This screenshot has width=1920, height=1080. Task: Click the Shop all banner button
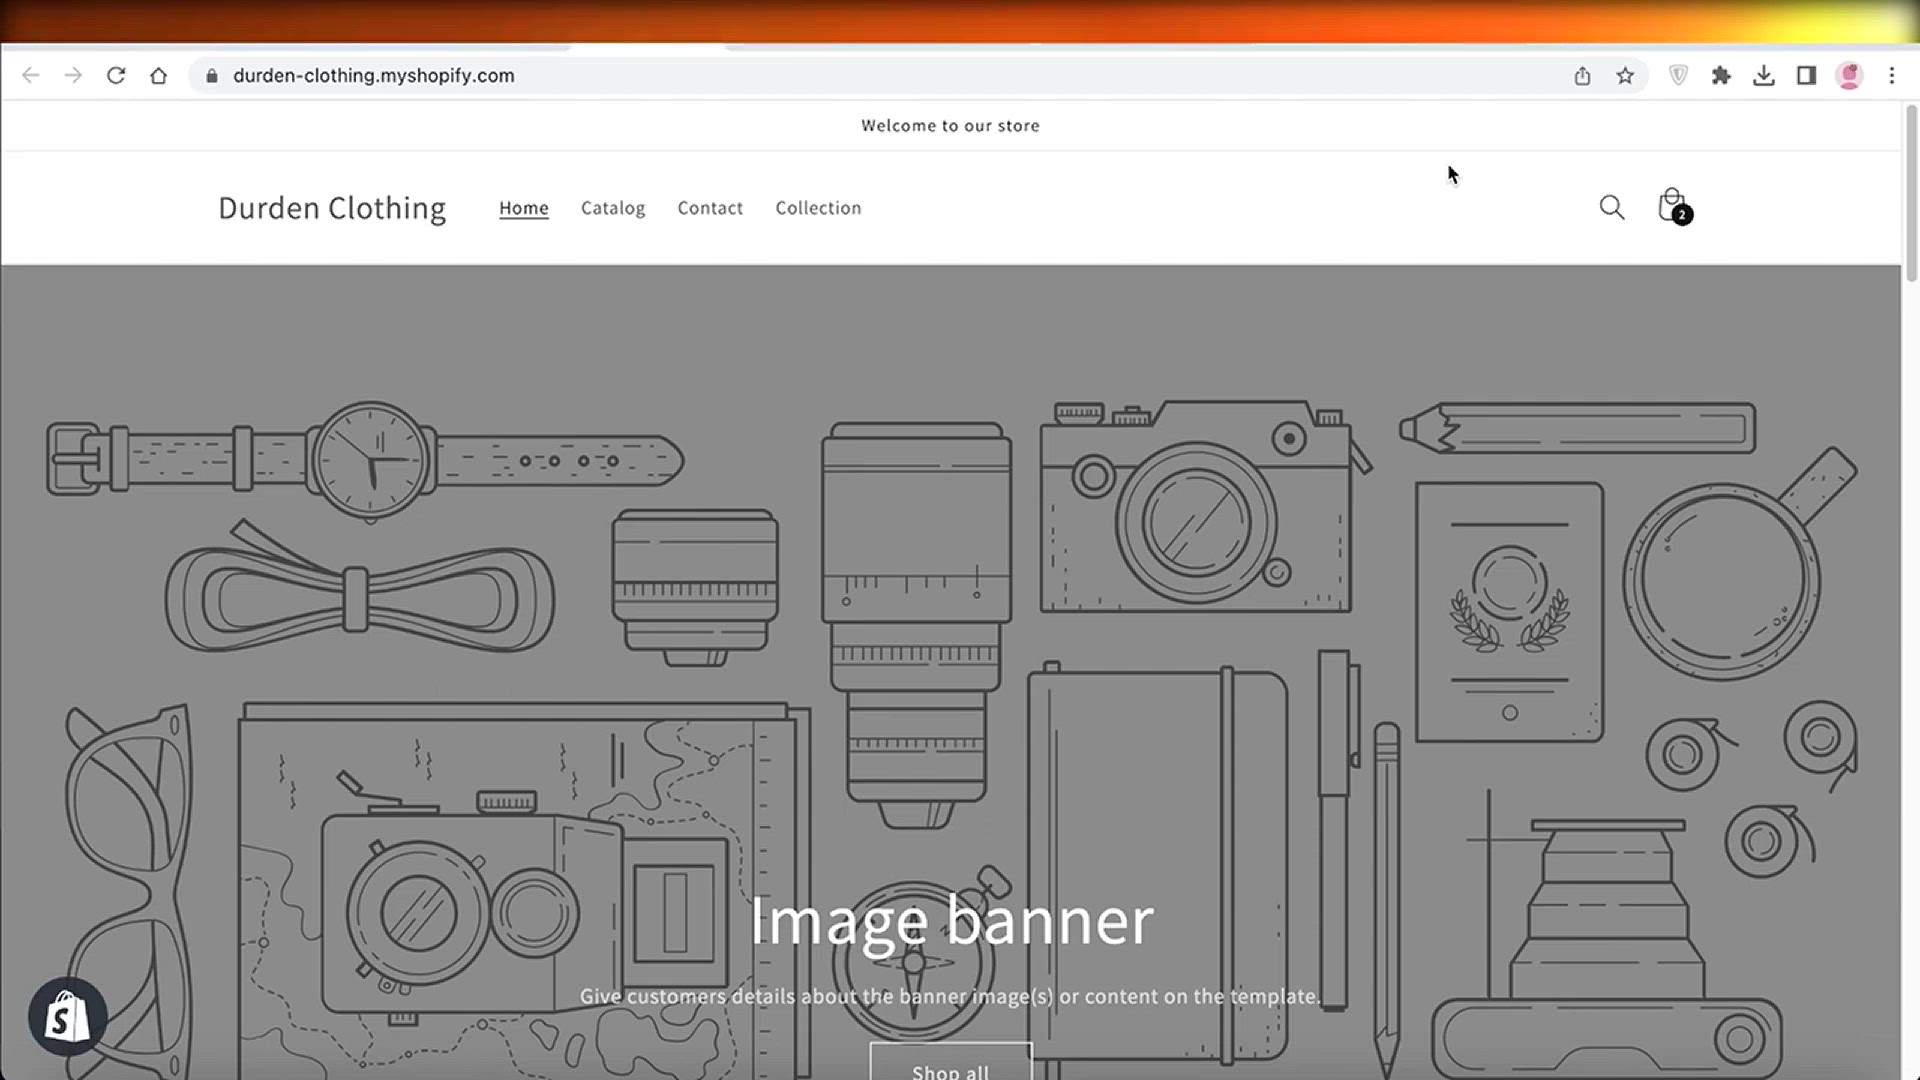950,1062
